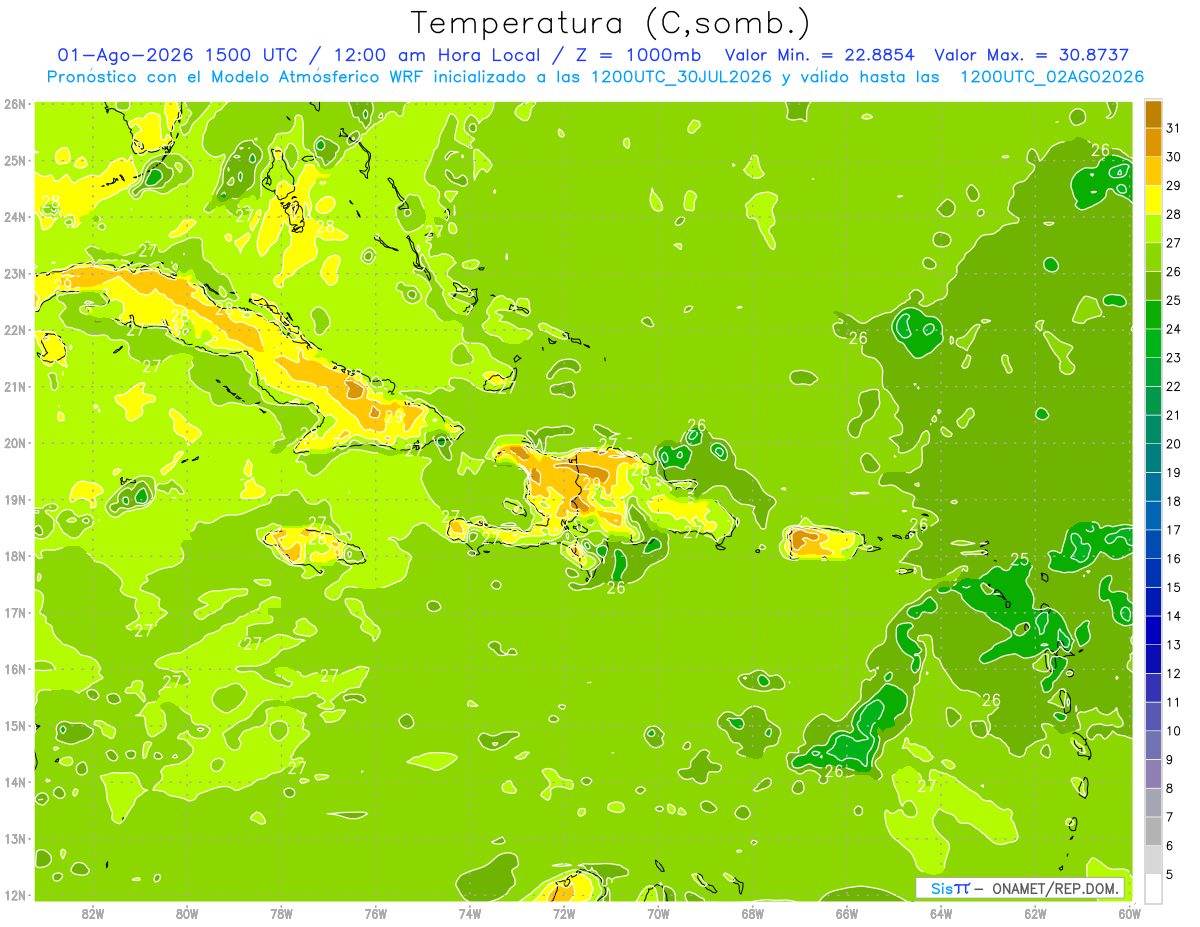Click the yellow legend swatch between 28 and 29
The width and height of the screenshot is (1200, 927).
(x=1153, y=200)
